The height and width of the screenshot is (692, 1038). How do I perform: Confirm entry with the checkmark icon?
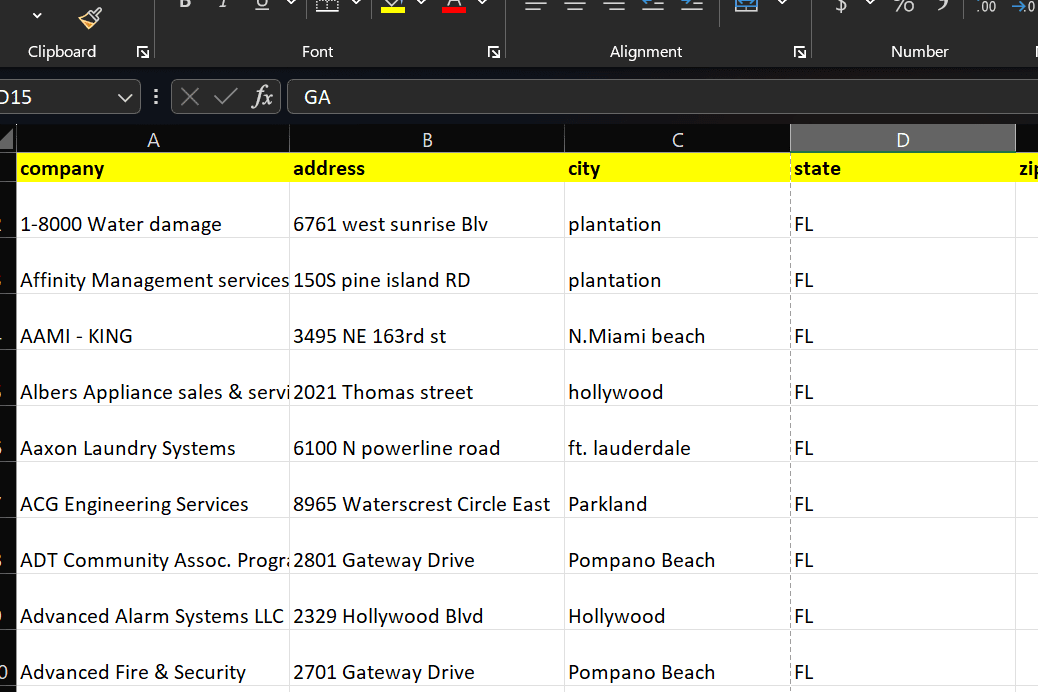(x=225, y=97)
